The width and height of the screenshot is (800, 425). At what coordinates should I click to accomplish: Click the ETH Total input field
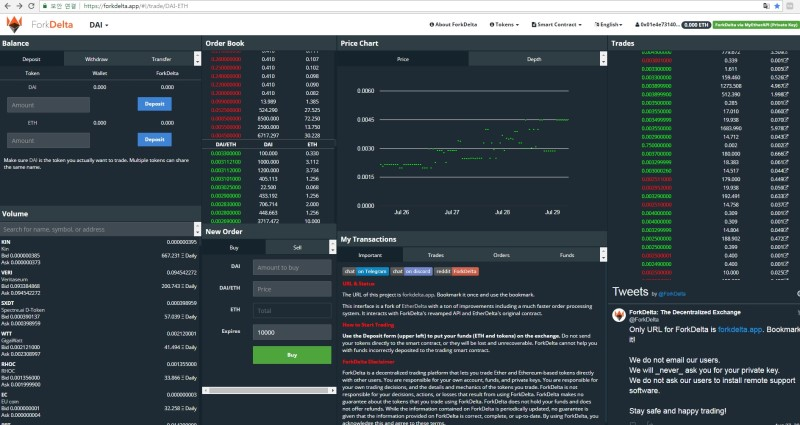tap(292, 310)
